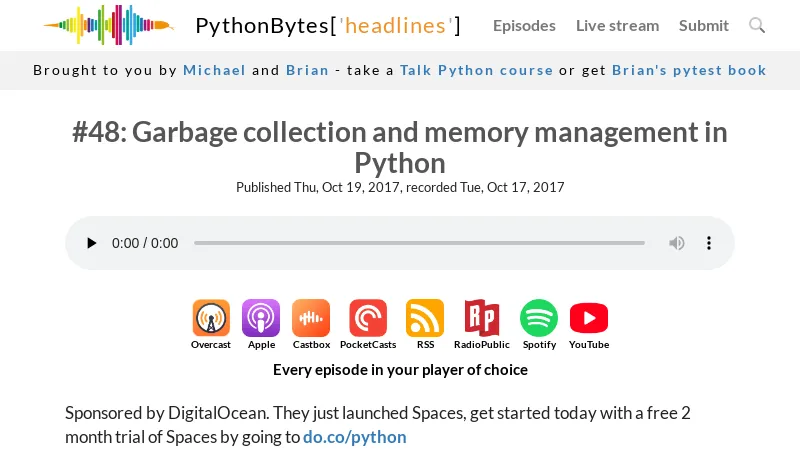Open the YouTube channel icon
The width and height of the screenshot is (800, 450).
click(589, 319)
